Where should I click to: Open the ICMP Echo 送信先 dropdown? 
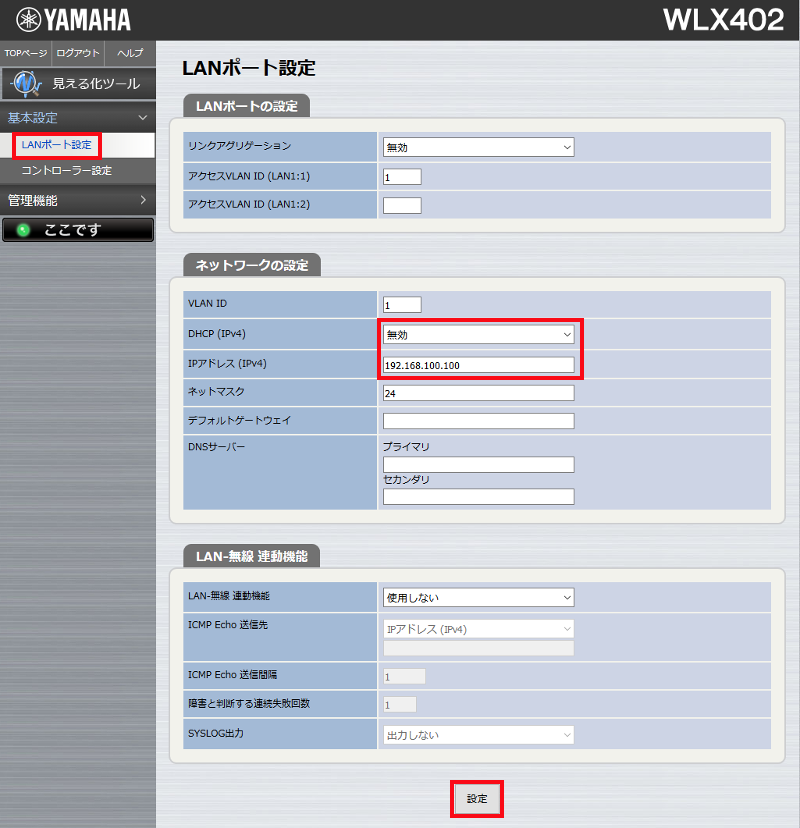point(478,627)
